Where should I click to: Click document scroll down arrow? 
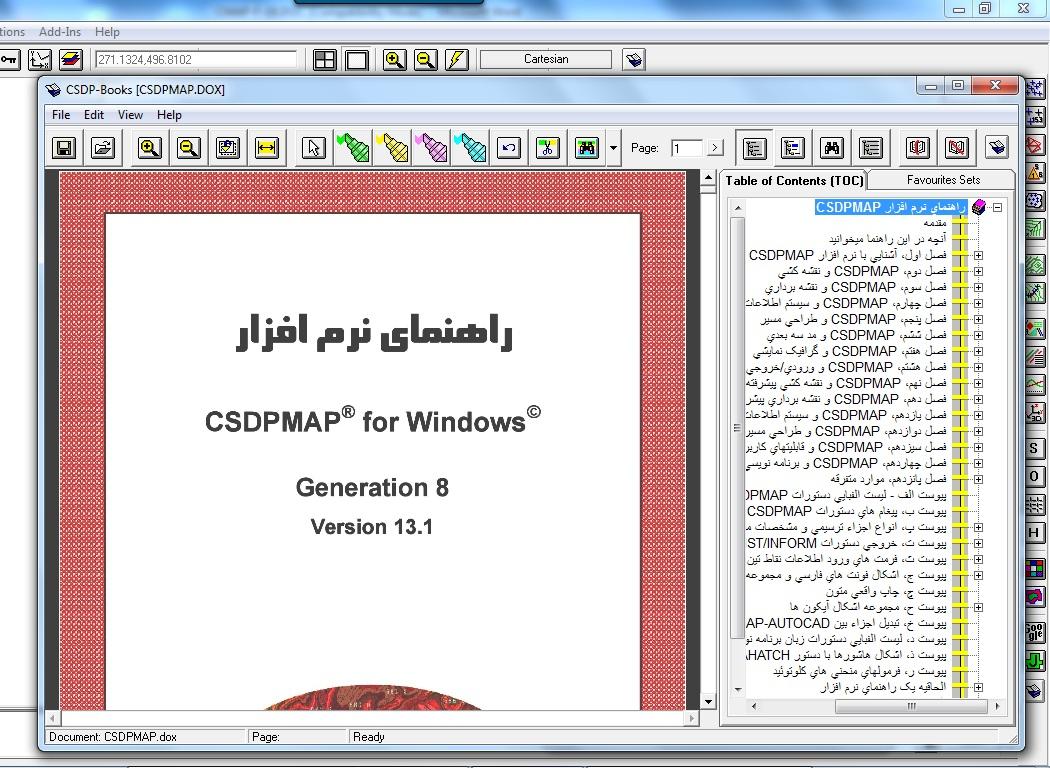point(708,702)
